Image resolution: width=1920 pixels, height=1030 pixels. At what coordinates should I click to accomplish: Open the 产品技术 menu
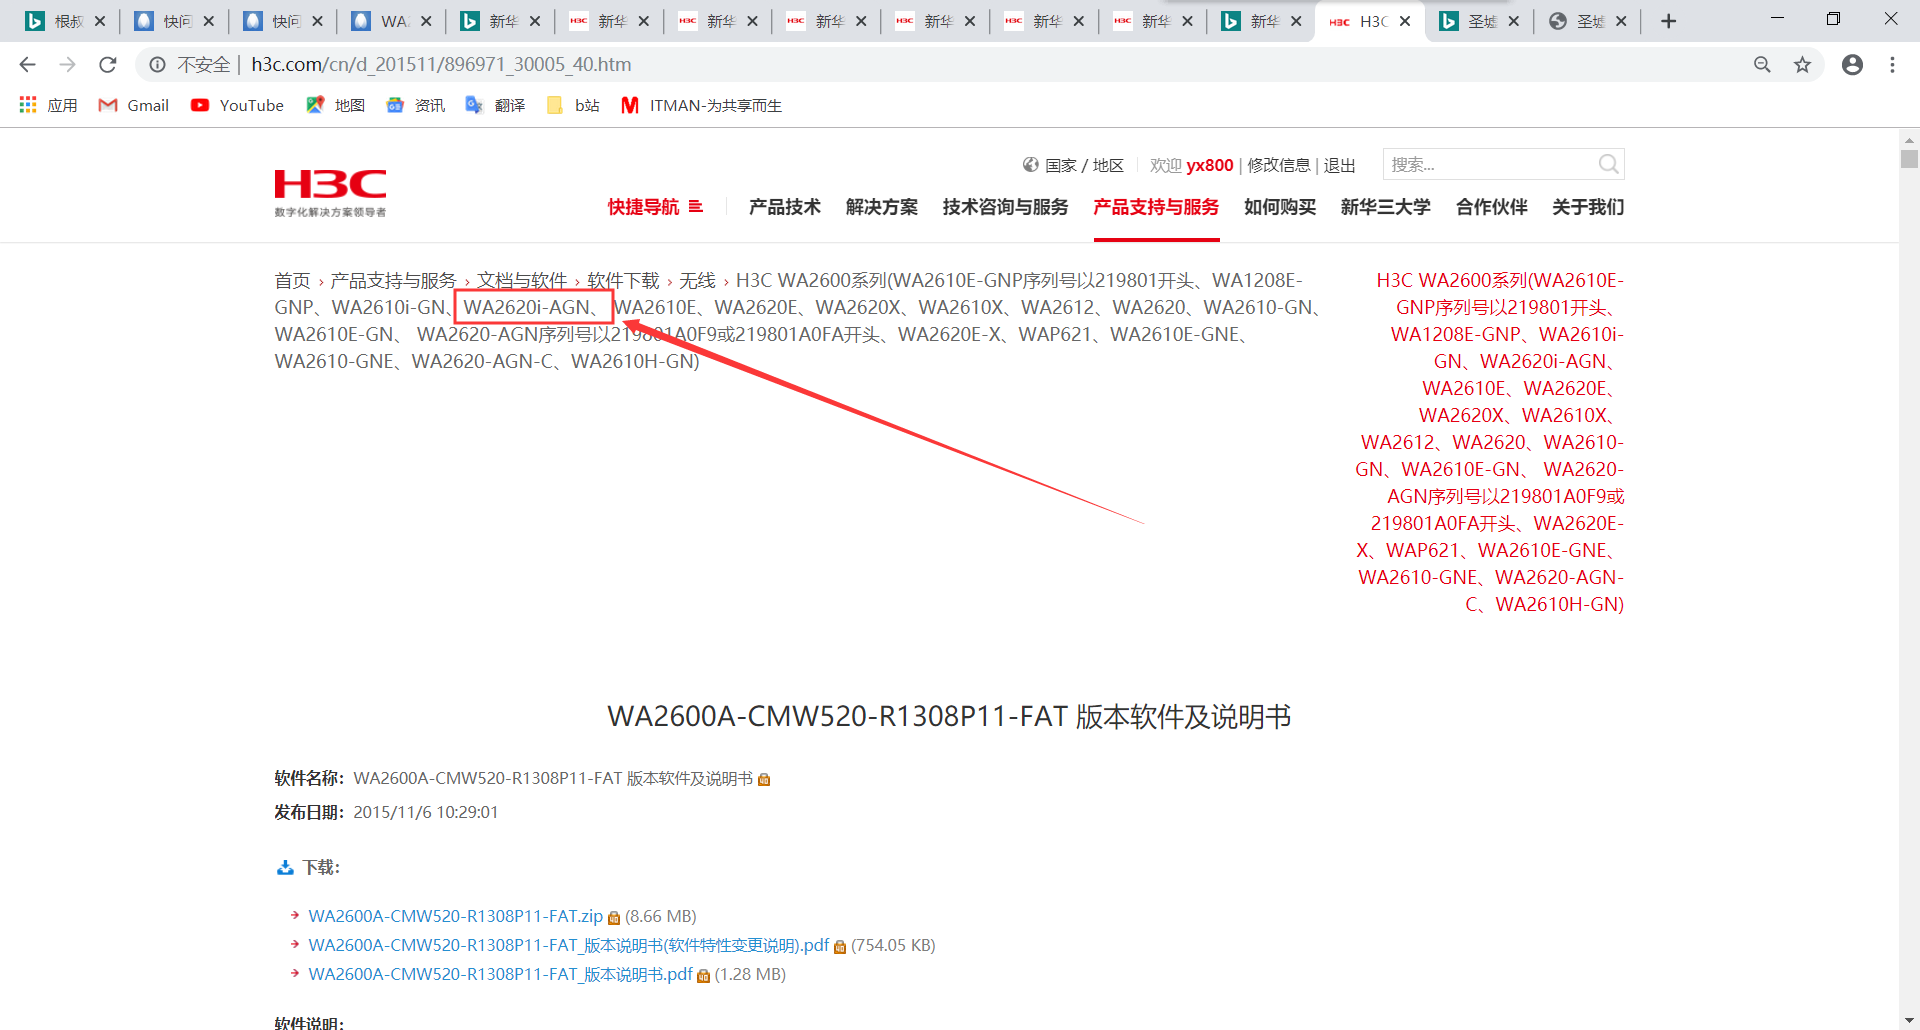(785, 207)
